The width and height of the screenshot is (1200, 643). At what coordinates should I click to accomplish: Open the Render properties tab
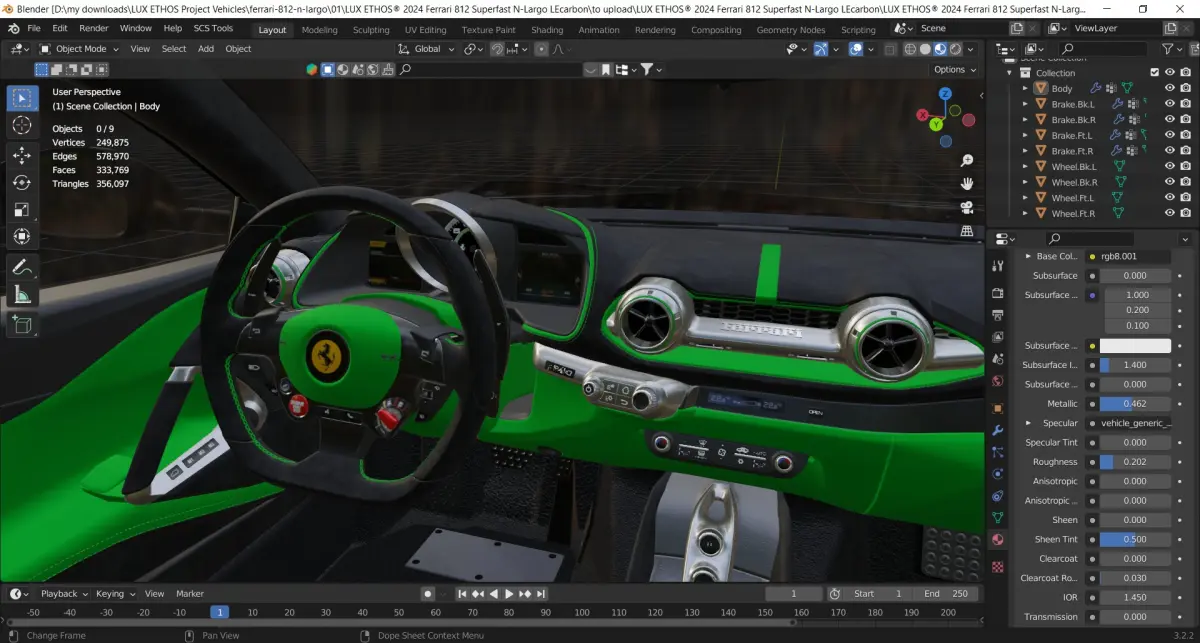point(997,293)
